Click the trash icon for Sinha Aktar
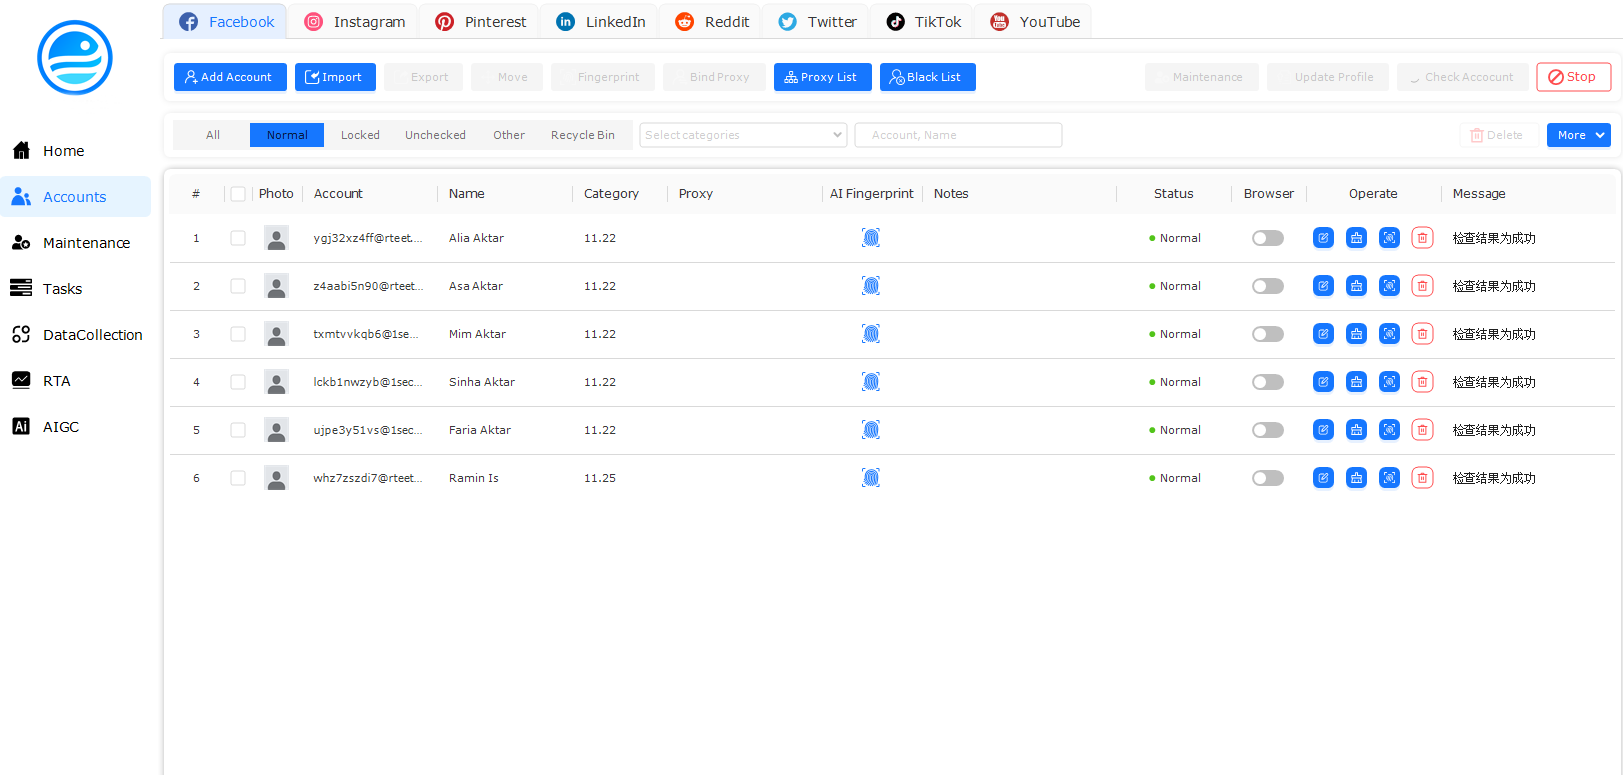Viewport: 1623px width, 775px height. pyautogui.click(x=1422, y=382)
